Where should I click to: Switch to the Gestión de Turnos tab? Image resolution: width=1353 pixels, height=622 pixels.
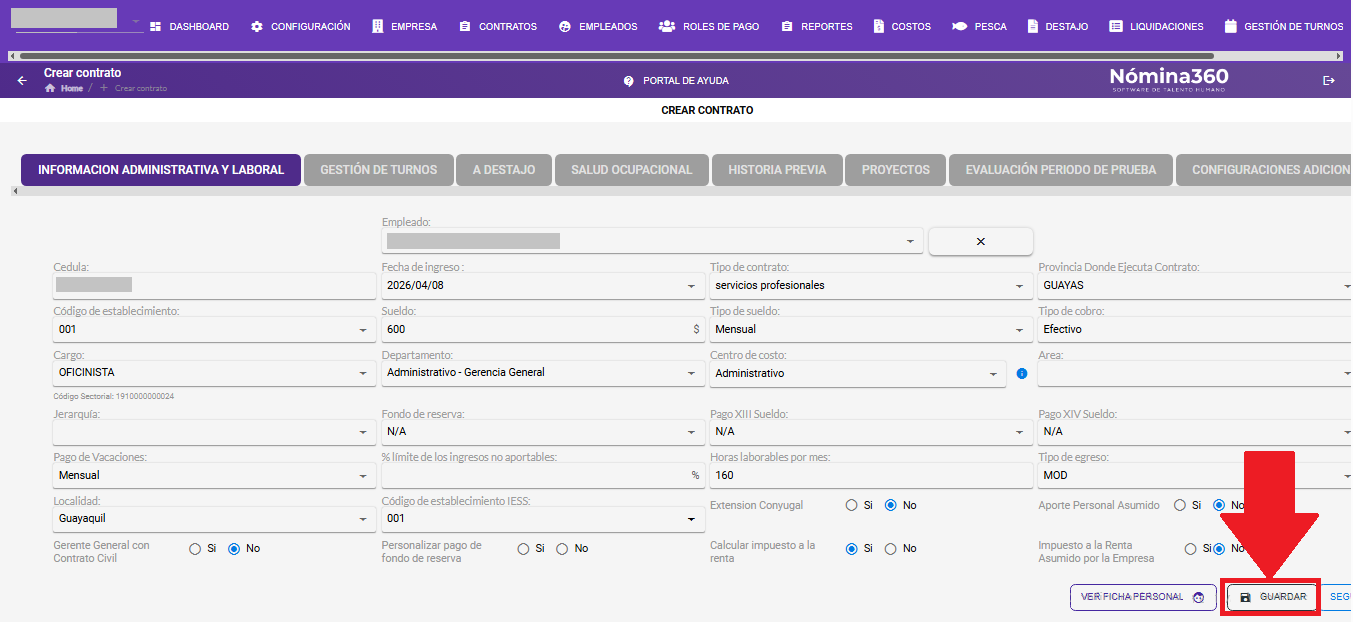tap(378, 170)
